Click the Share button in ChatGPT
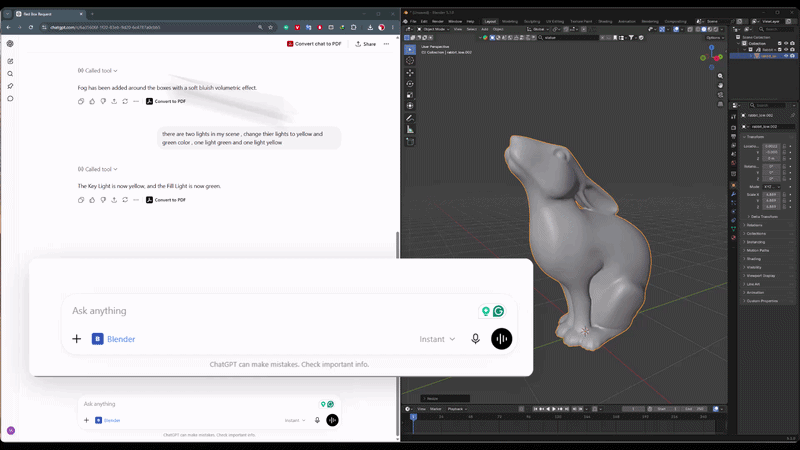The image size is (800, 450). coord(365,44)
